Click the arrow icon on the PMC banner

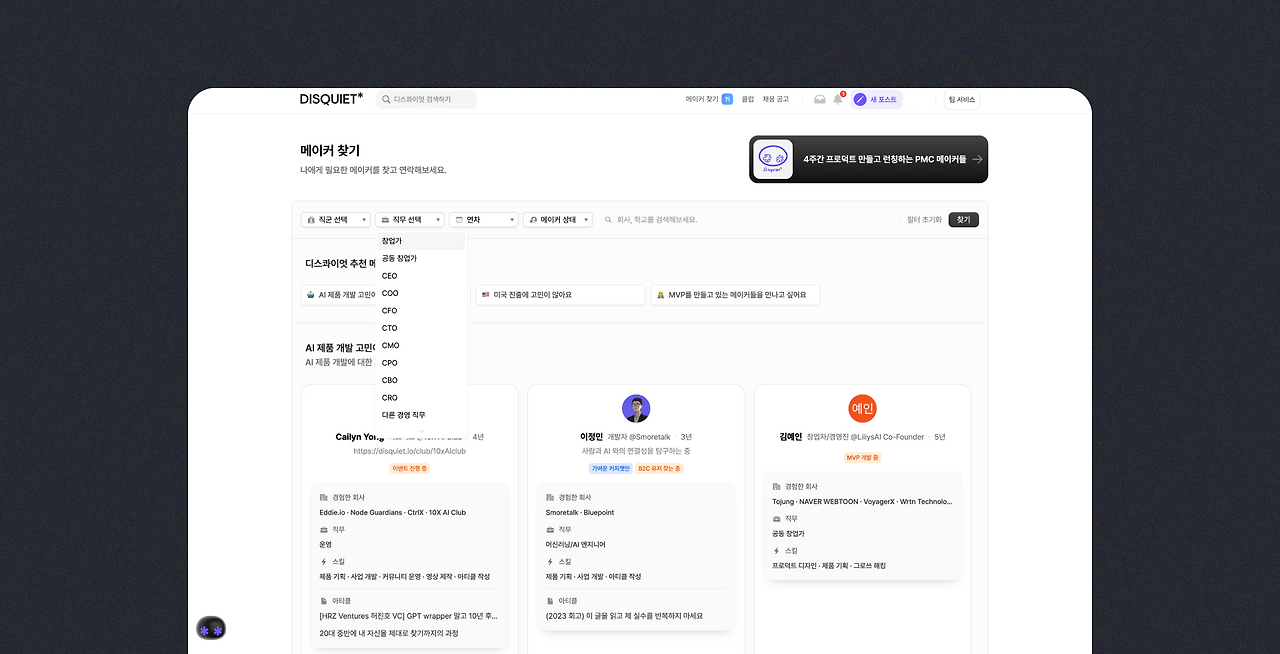977,159
